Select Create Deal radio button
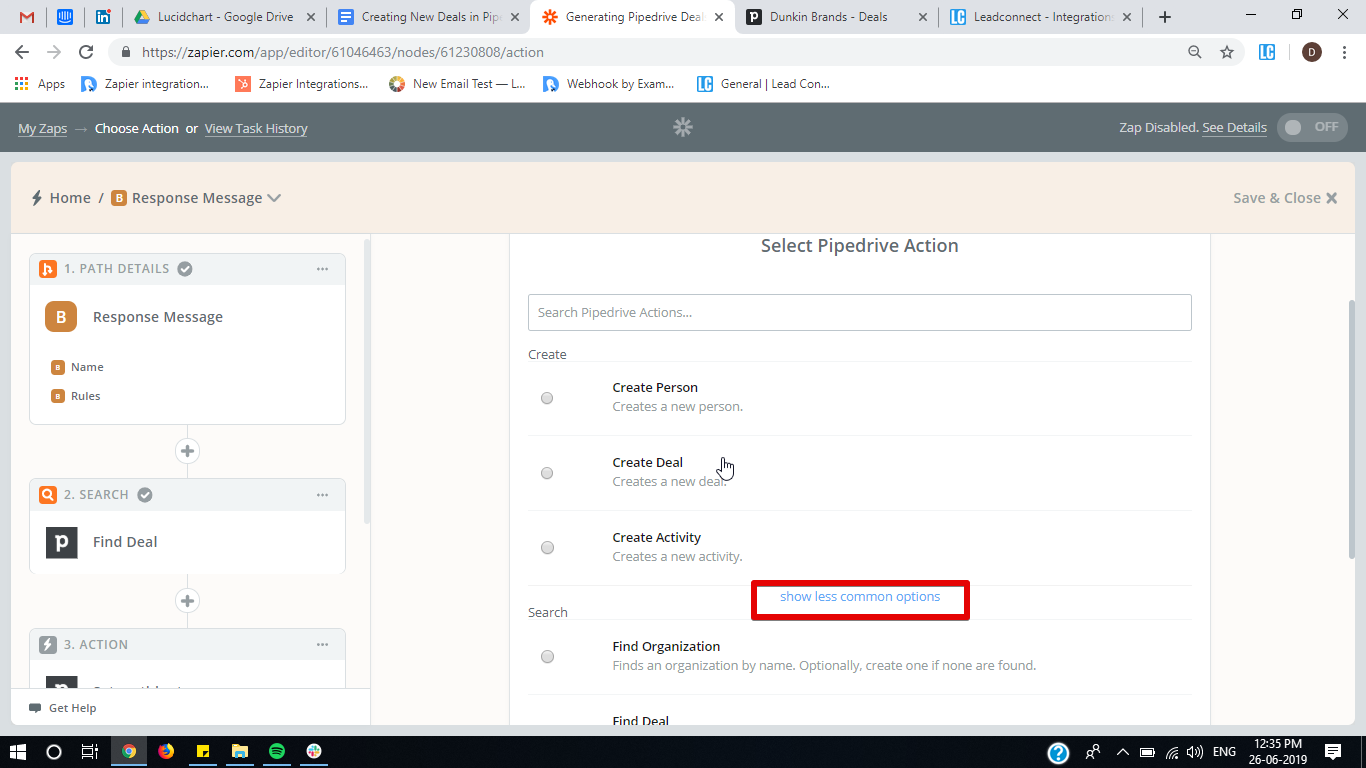This screenshot has width=1366, height=768. pyautogui.click(x=547, y=473)
